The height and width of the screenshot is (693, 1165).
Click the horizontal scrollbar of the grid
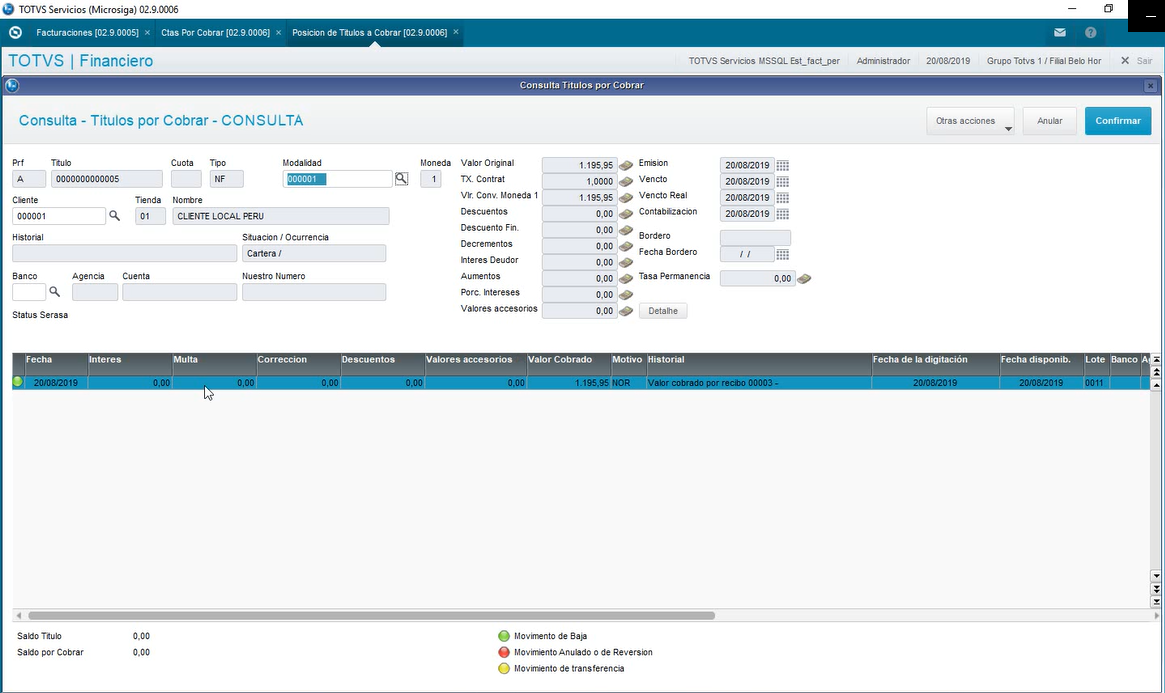371,616
